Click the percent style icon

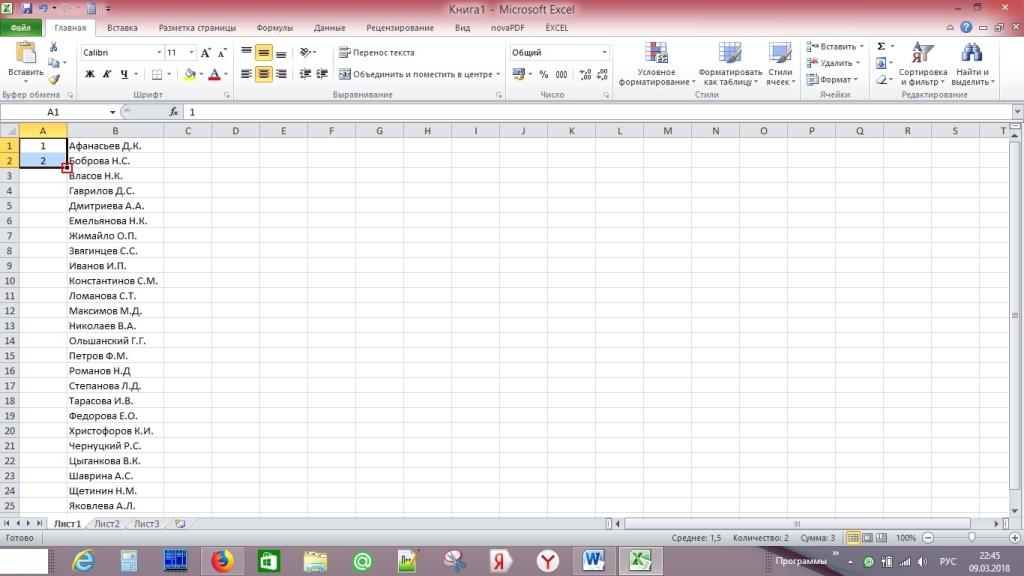click(543, 74)
